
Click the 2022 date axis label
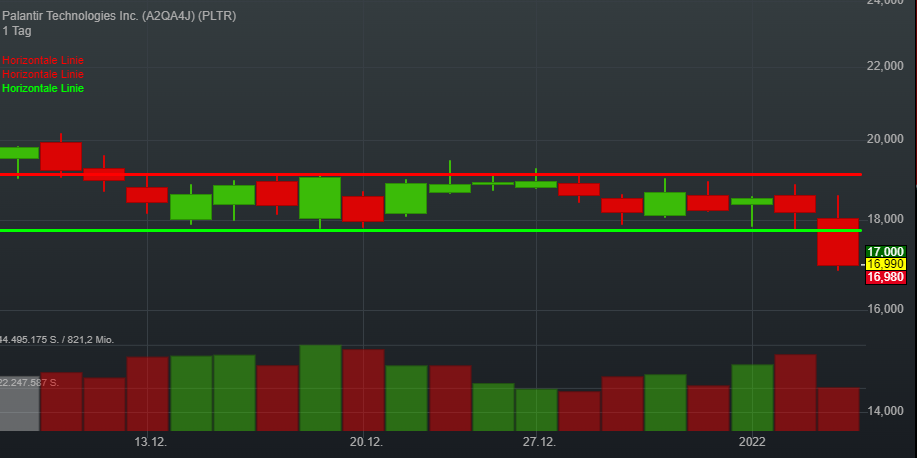[751, 442]
